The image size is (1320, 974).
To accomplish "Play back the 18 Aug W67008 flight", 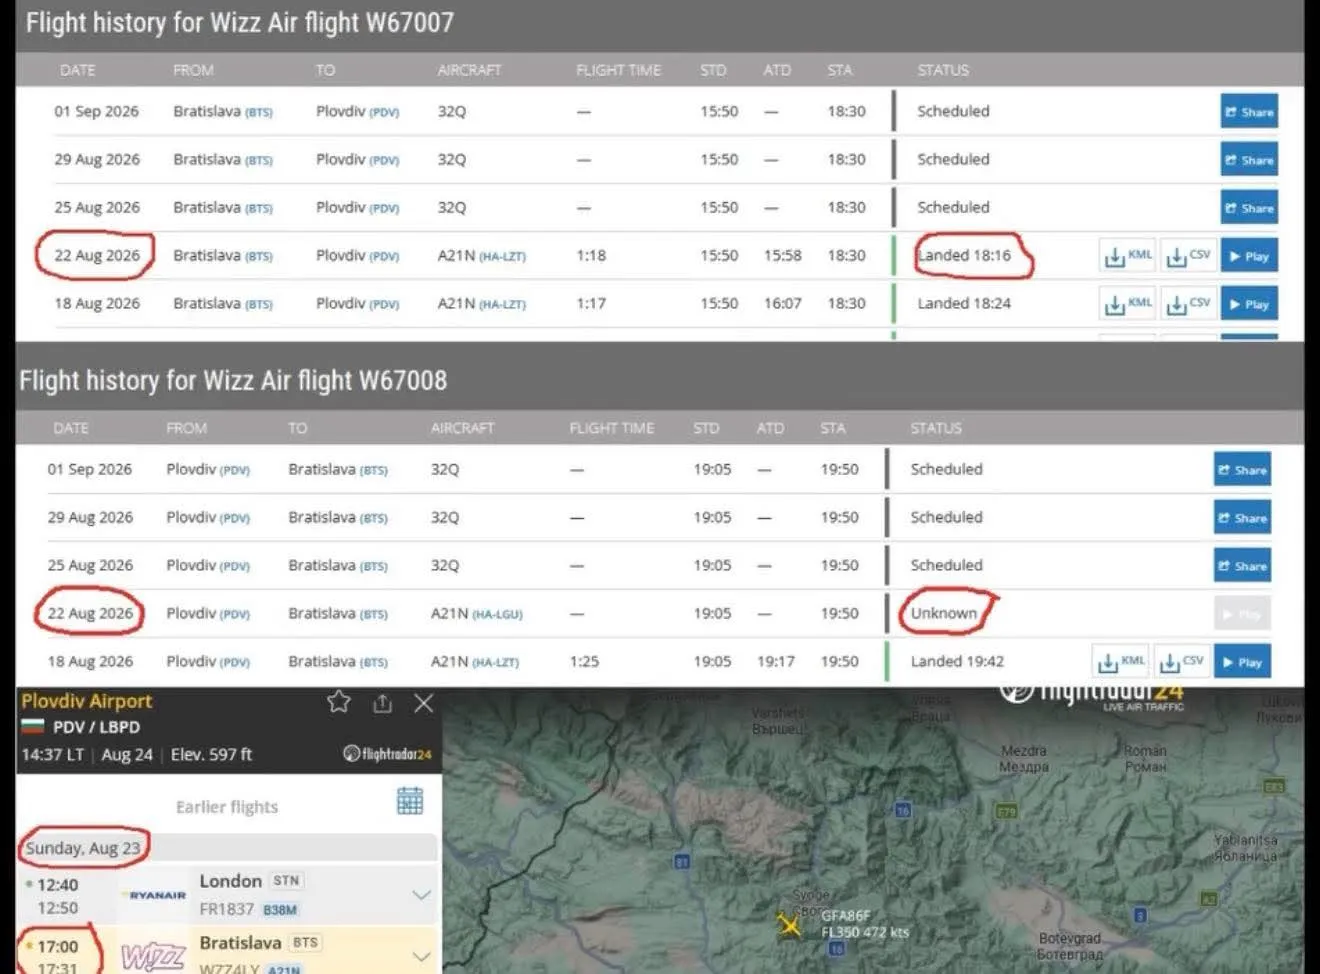I will (1242, 662).
